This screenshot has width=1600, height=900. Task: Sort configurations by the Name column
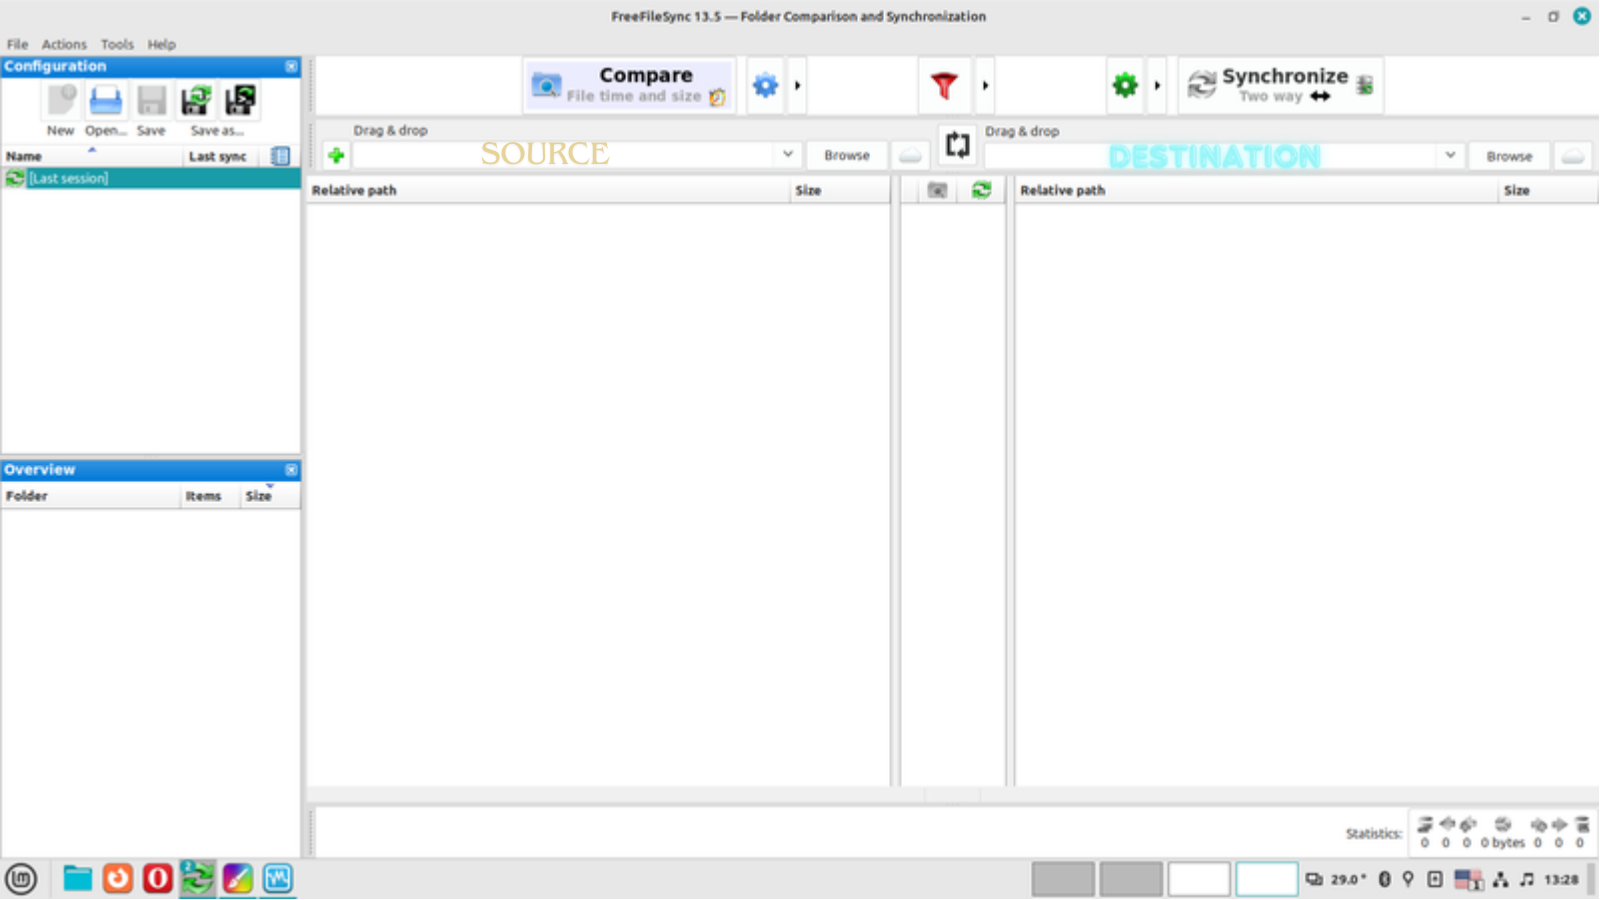point(92,156)
